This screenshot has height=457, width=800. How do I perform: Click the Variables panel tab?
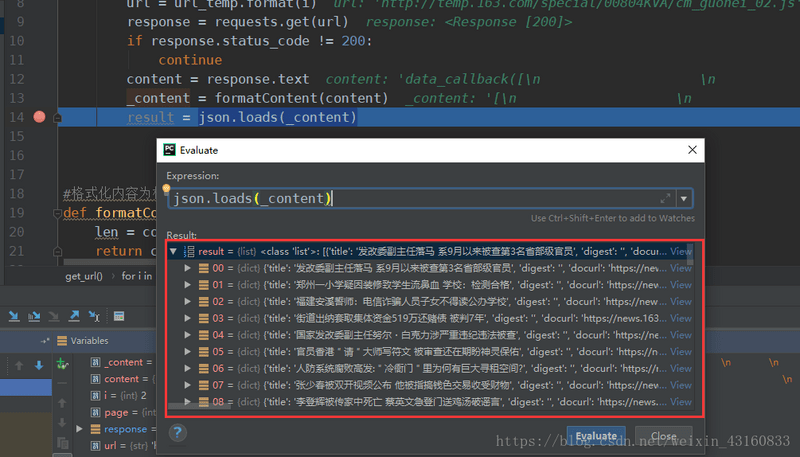(84, 341)
